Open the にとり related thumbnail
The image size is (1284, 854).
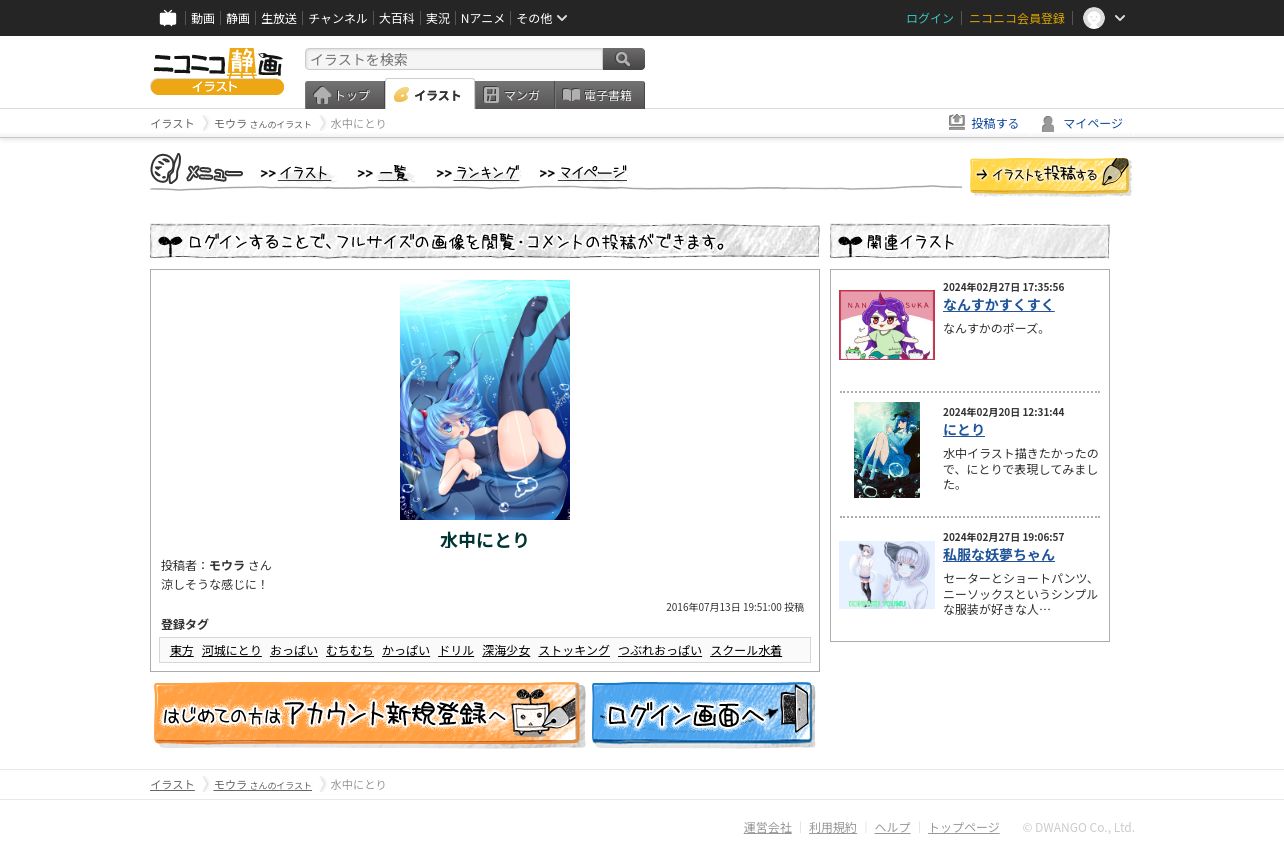(887, 450)
